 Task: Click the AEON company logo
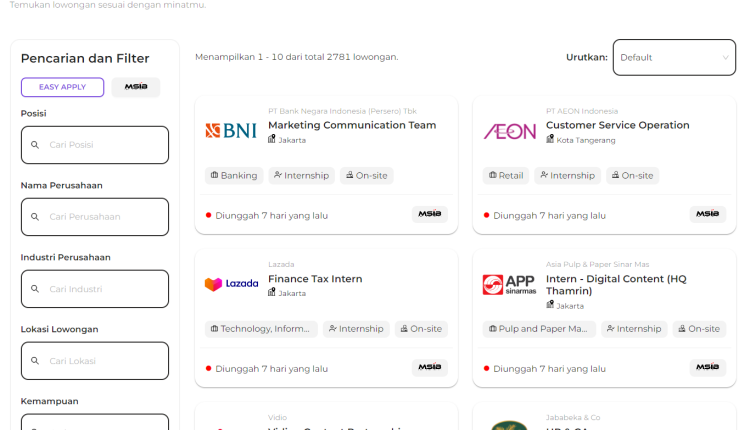(x=509, y=131)
